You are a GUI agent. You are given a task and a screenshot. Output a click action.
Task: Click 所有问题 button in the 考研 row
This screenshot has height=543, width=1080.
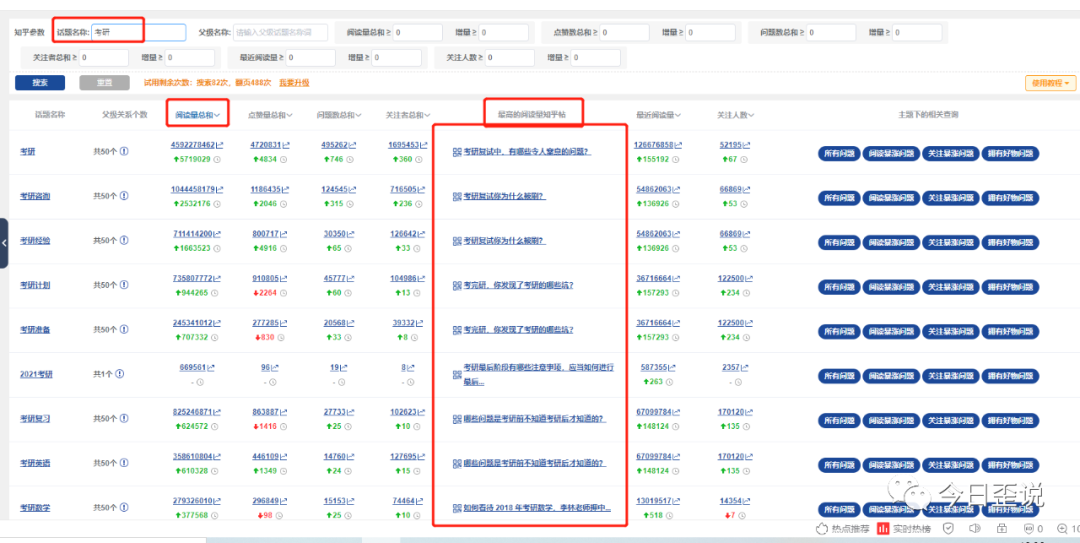(x=840, y=154)
